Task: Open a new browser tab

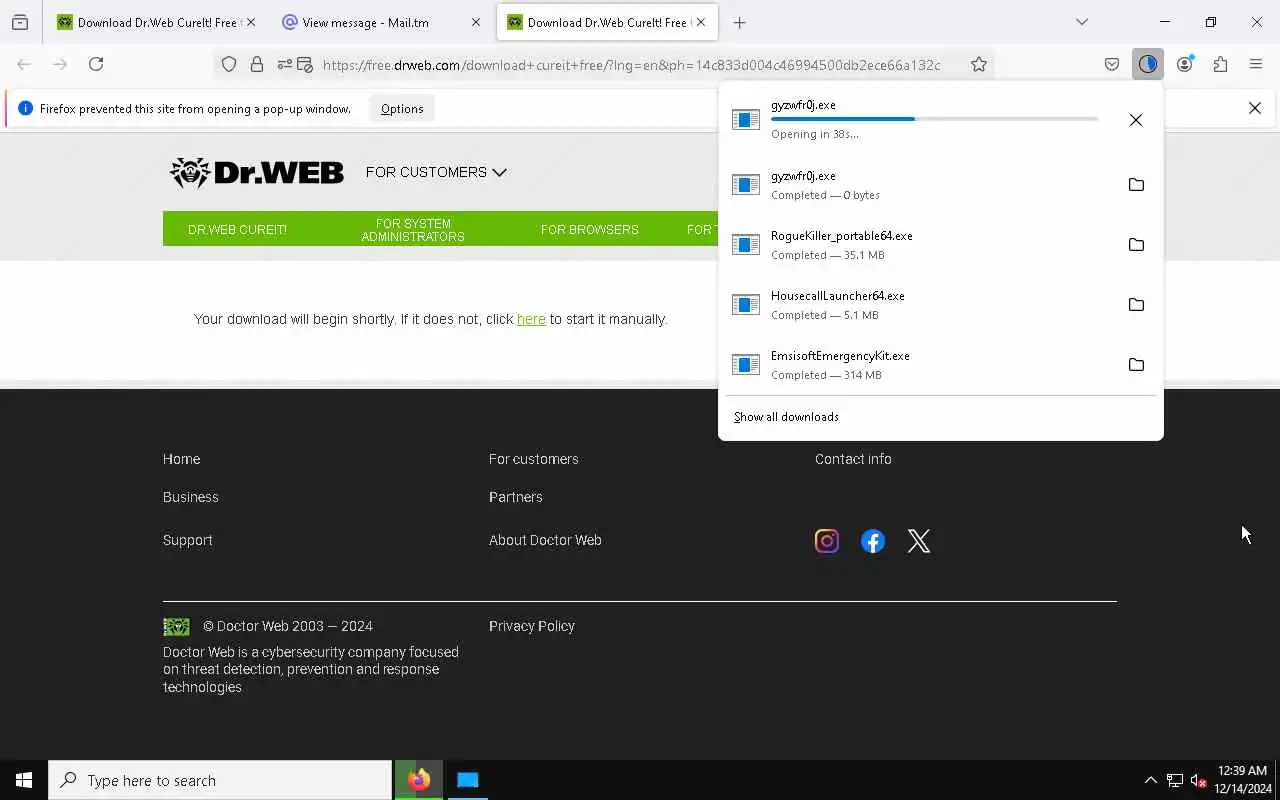Action: (740, 22)
